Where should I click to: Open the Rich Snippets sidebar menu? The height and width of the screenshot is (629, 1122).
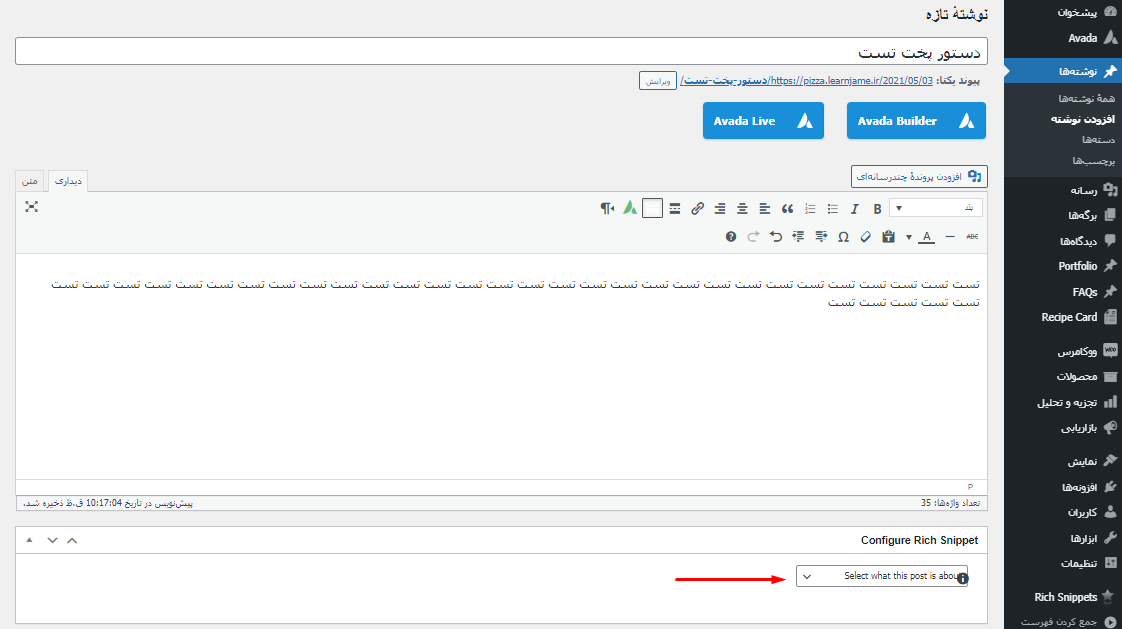tap(1063, 597)
